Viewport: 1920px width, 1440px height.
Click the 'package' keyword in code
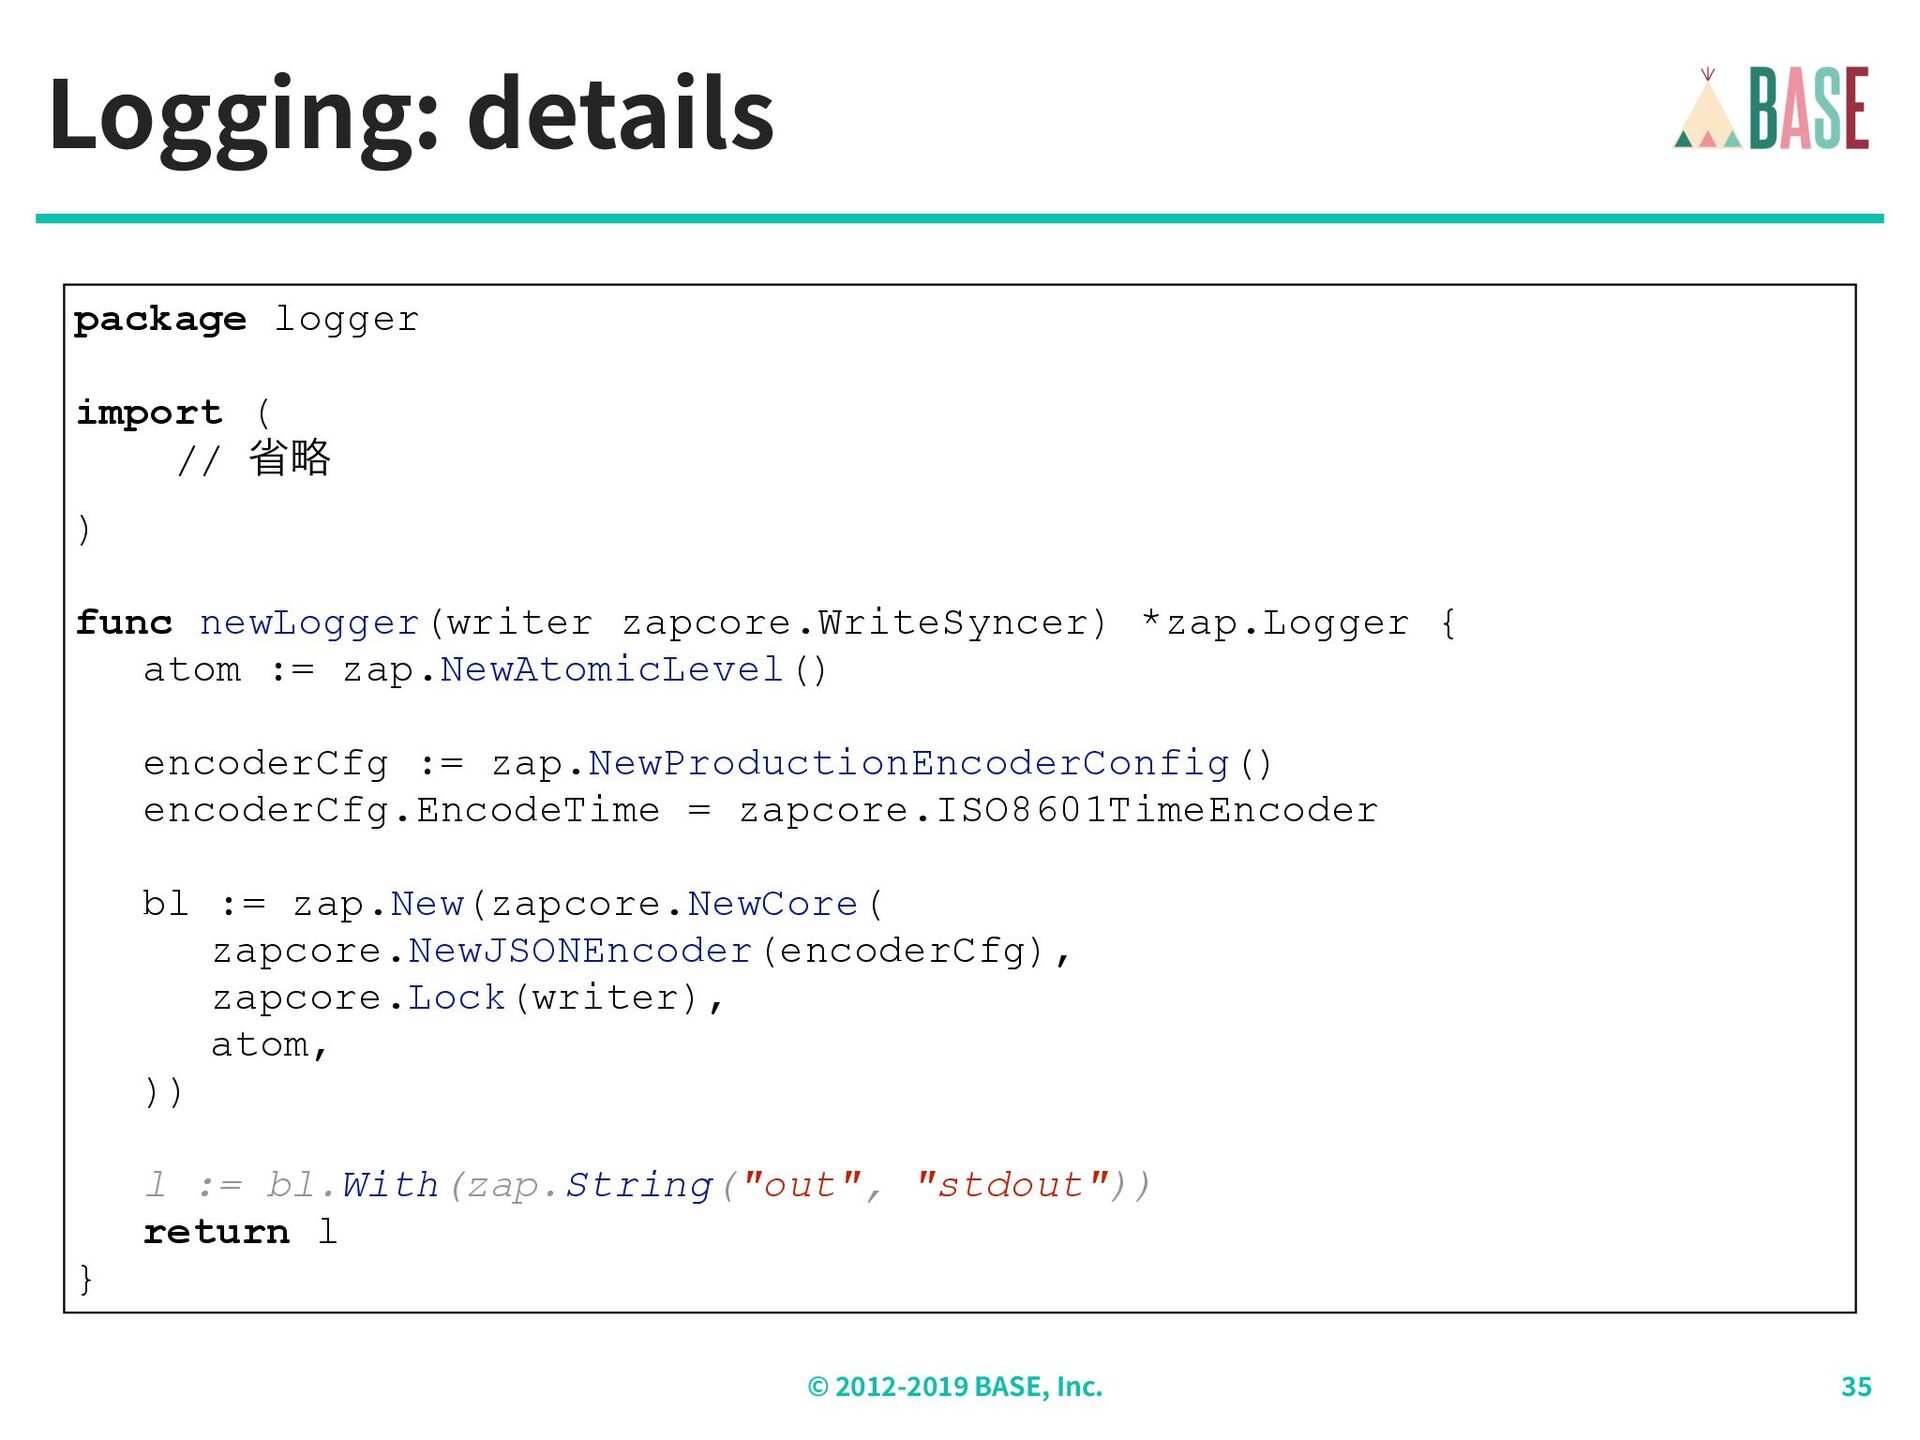[160, 319]
